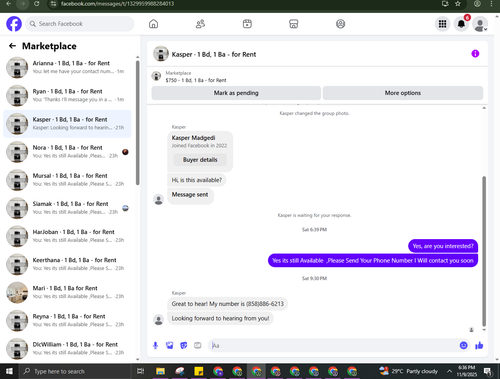Open Mursal 1 Bd rental conversation
Image resolution: width=500 pixels, height=379 pixels.
tap(68, 180)
